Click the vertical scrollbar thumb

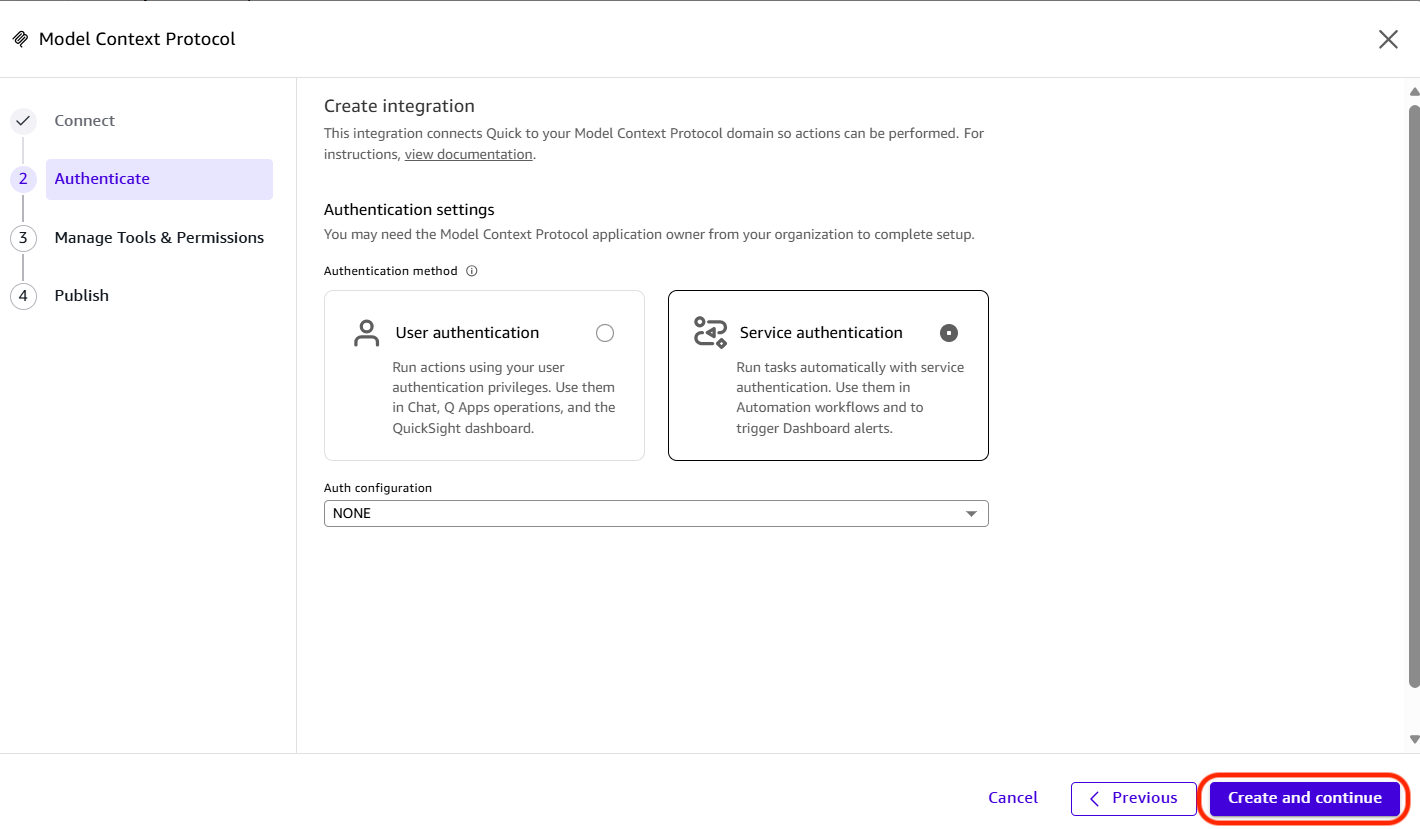(1414, 395)
